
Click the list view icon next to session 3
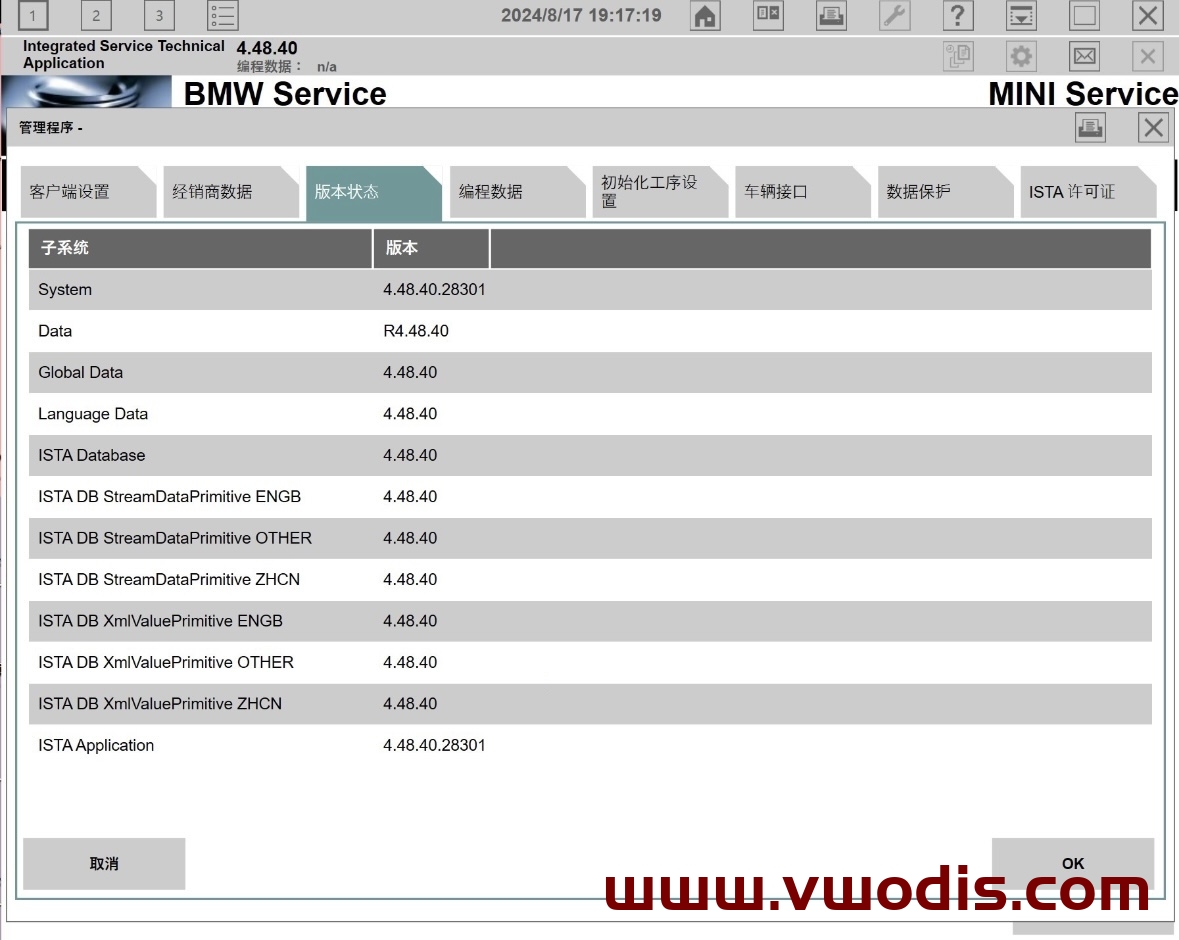coord(222,16)
